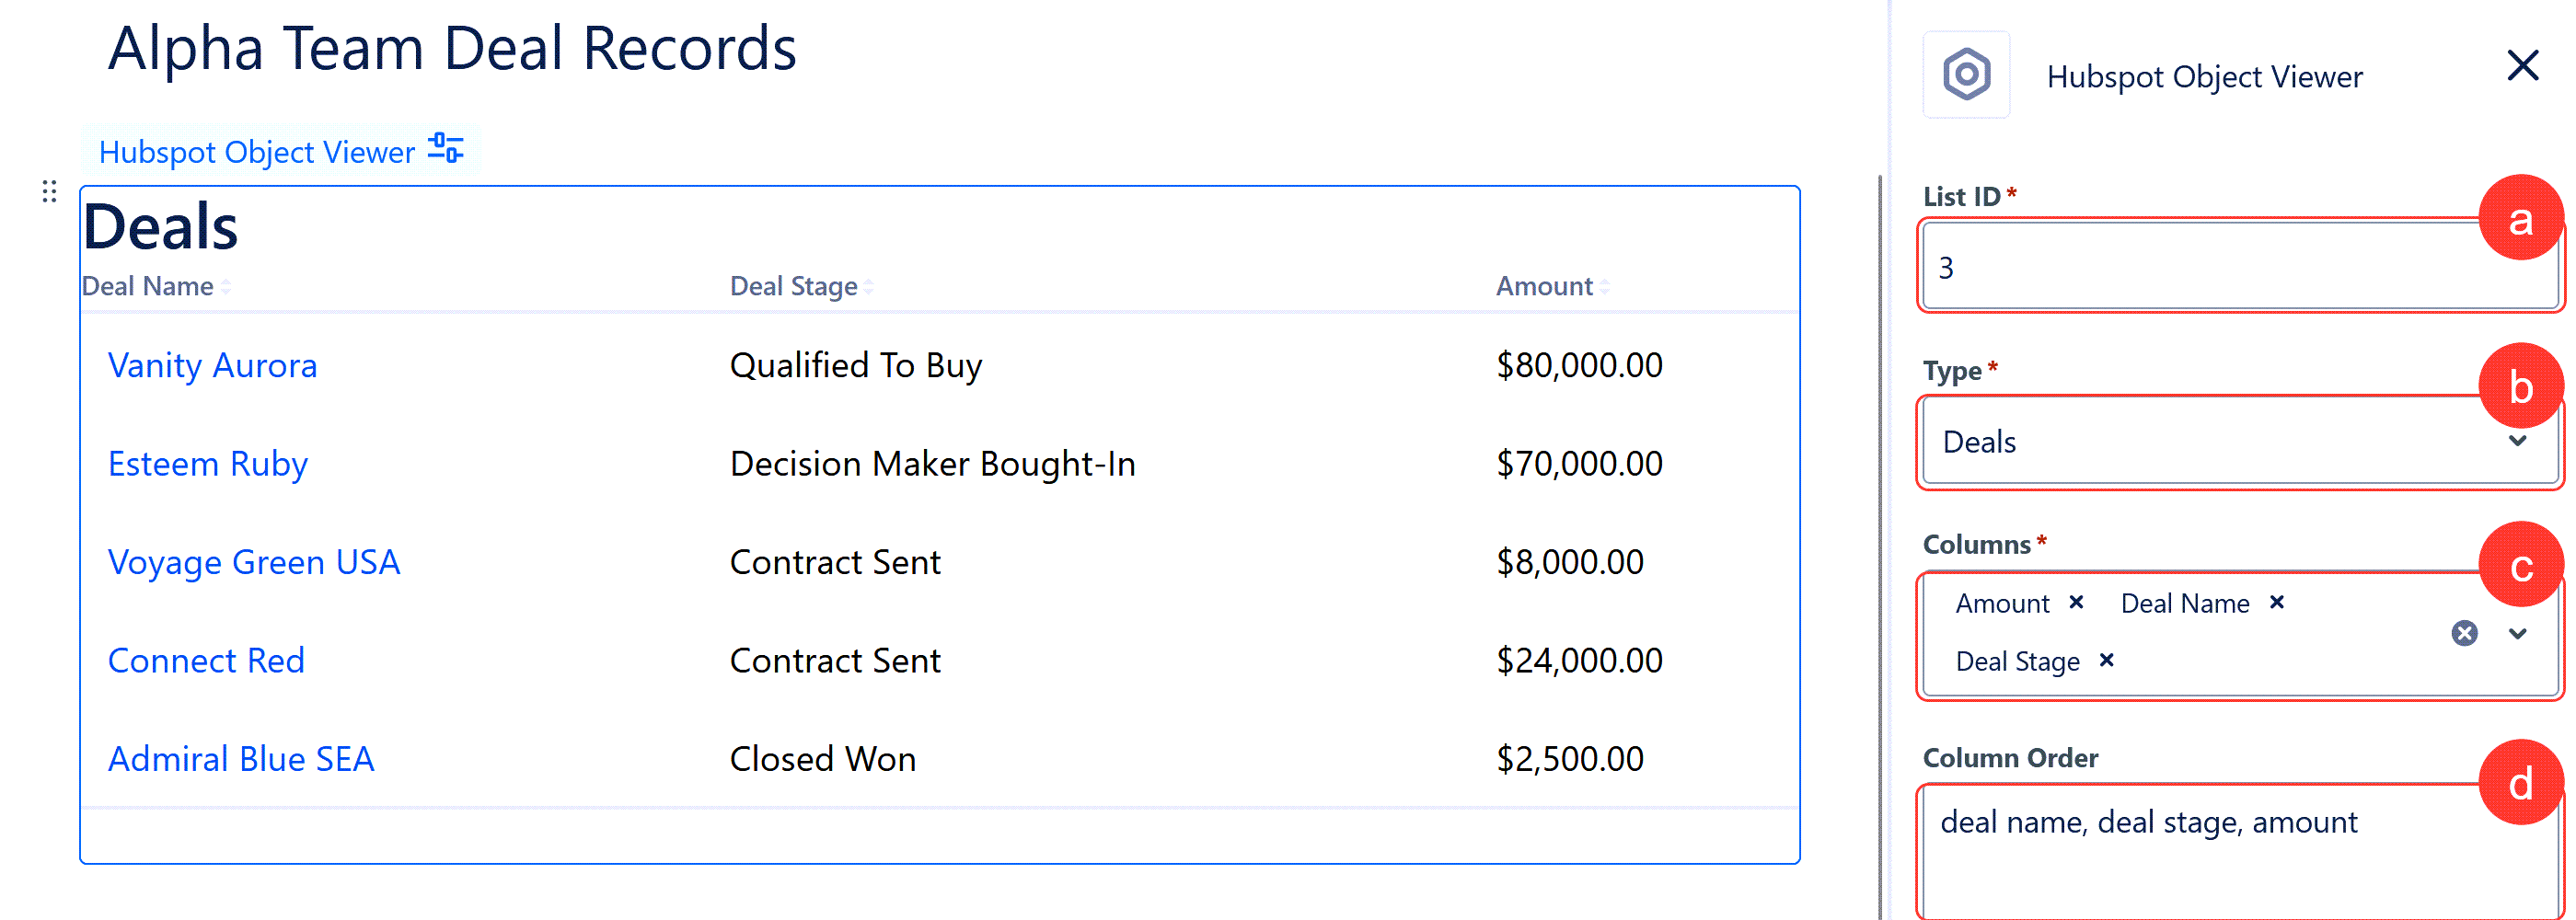The height and width of the screenshot is (920, 2576).
Task: Click the List ID input field
Action: click(2238, 266)
